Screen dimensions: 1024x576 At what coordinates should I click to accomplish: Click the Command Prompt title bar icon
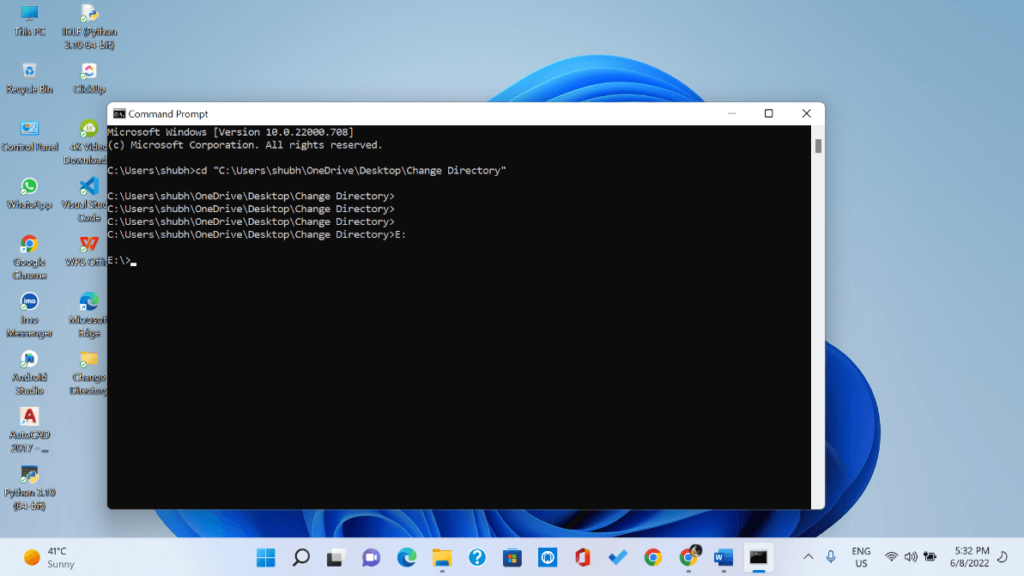tap(119, 114)
